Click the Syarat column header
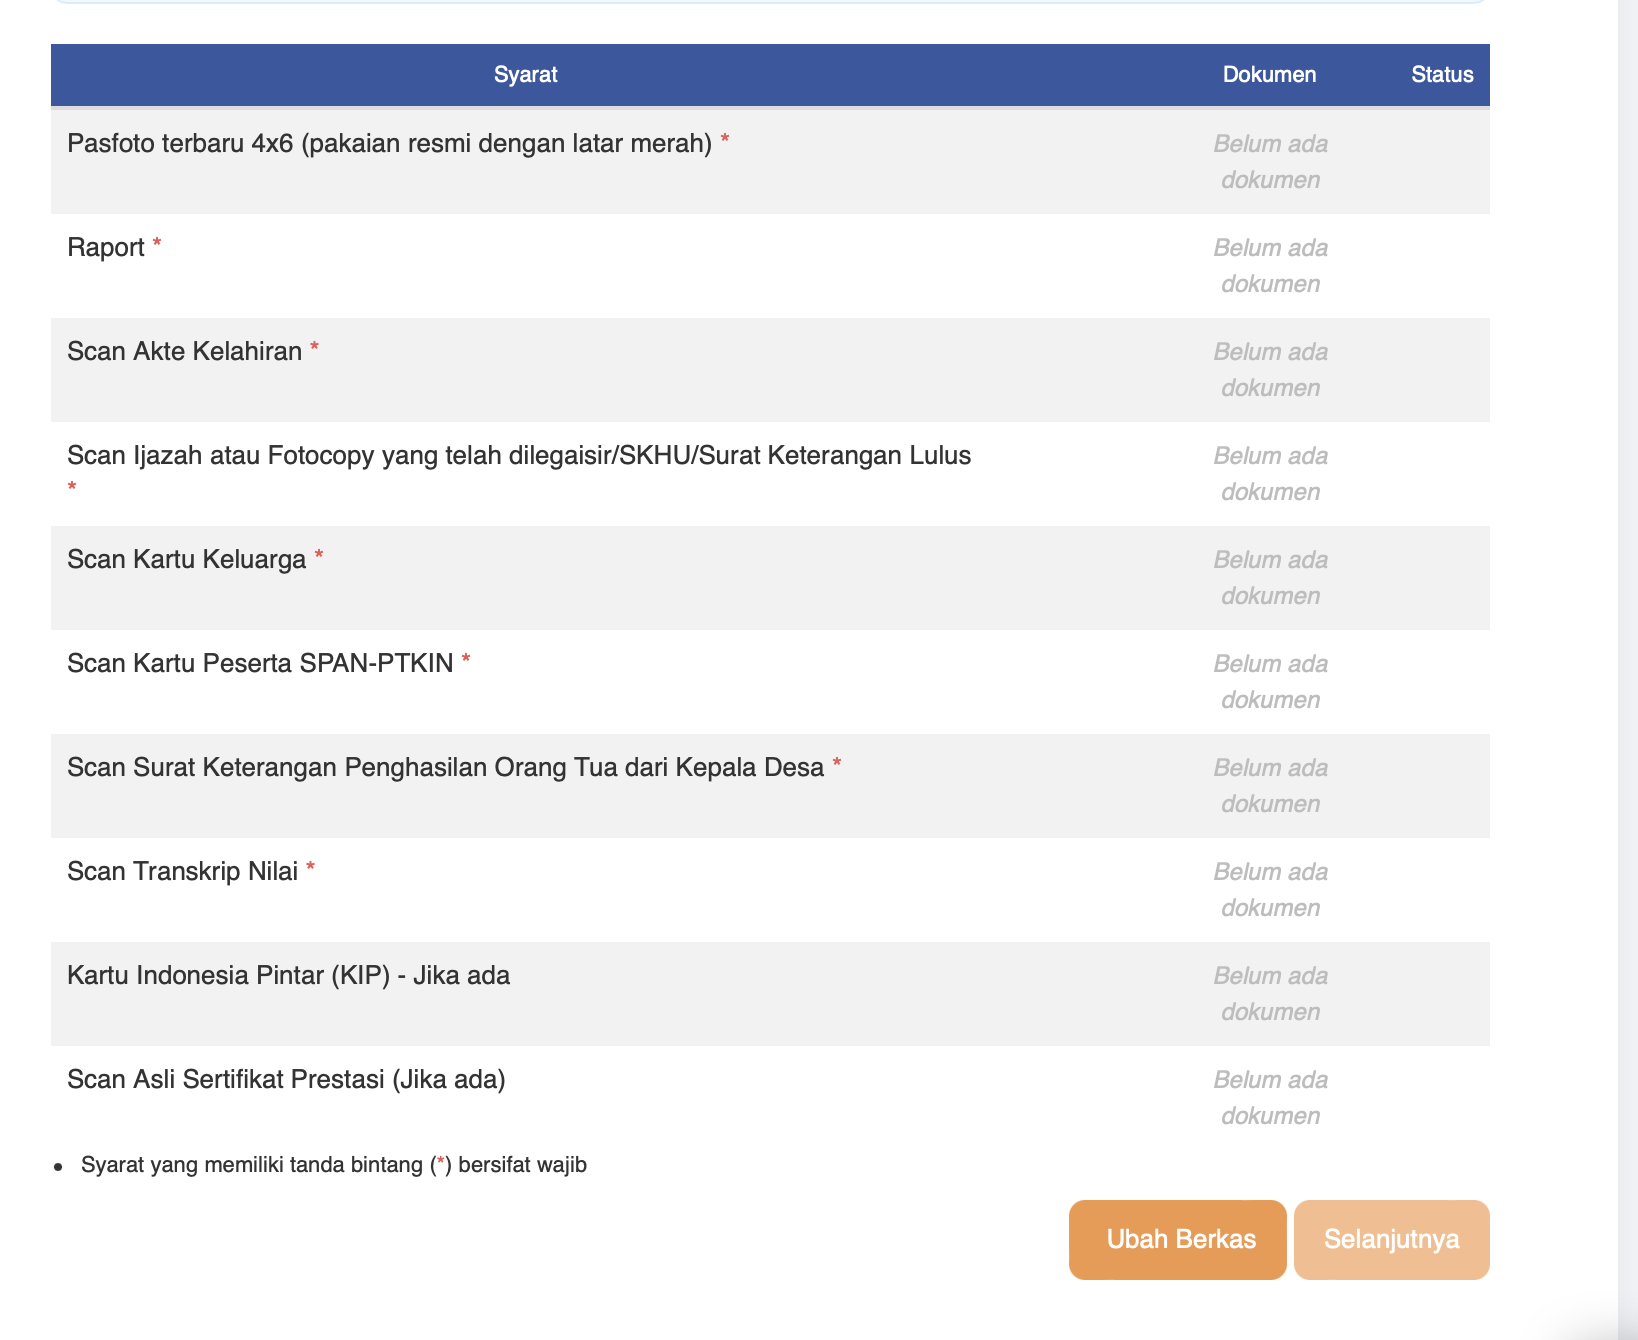 click(x=526, y=74)
